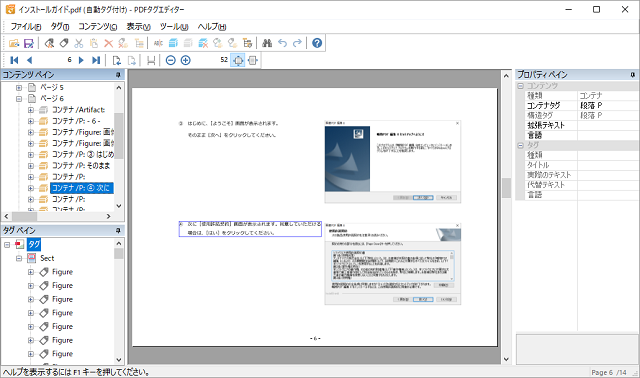Viewport: 640px width, 378px height.
Task: Expand the コンテナ /Artifact node
Action: tap(31, 110)
